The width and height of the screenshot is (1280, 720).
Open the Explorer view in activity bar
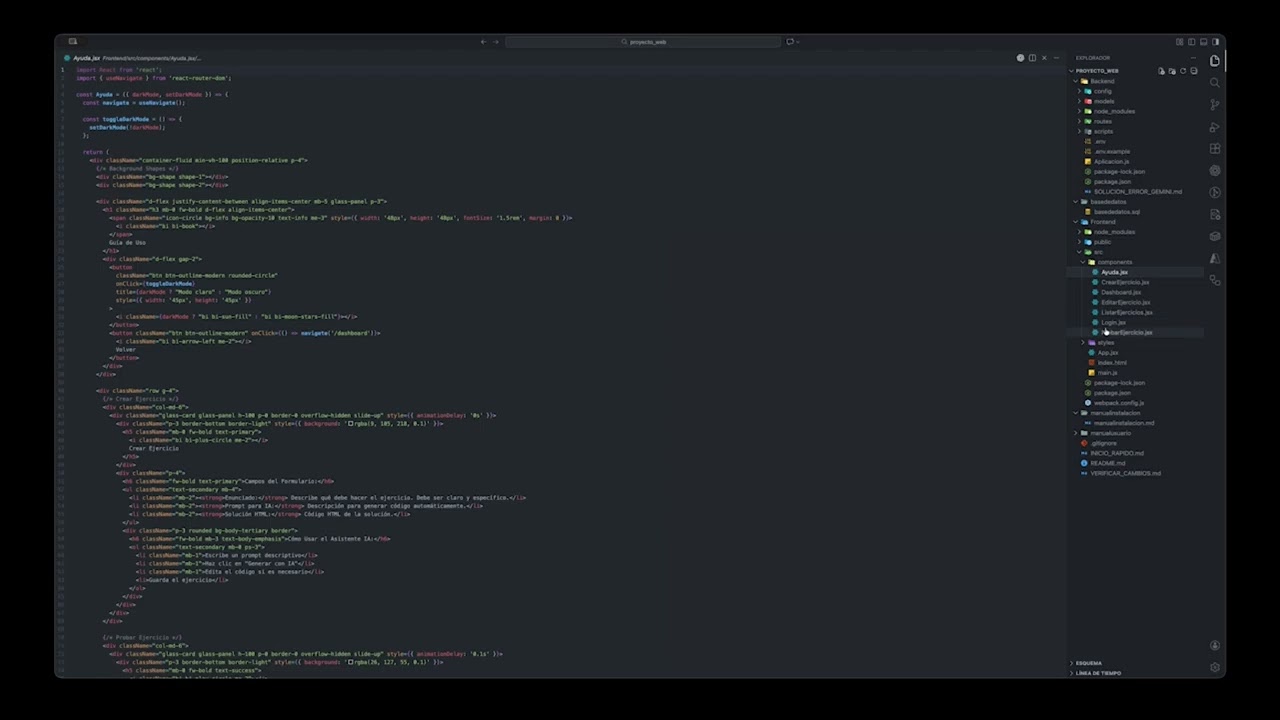point(1215,61)
